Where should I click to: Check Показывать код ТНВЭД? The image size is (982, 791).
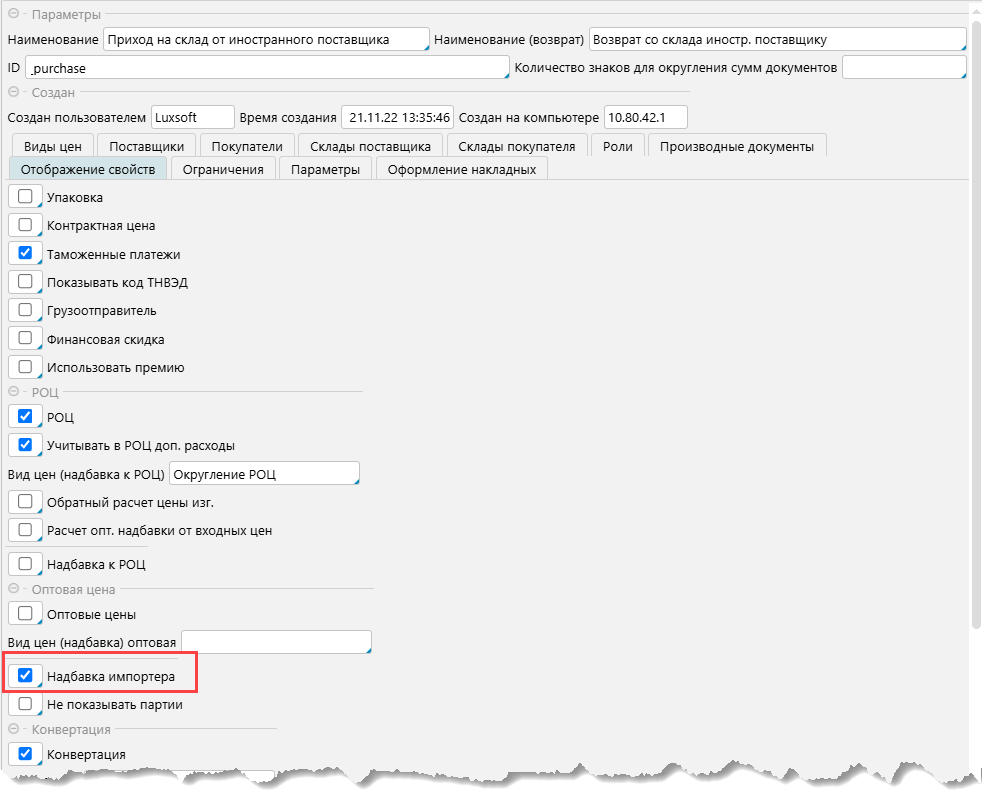(x=25, y=282)
